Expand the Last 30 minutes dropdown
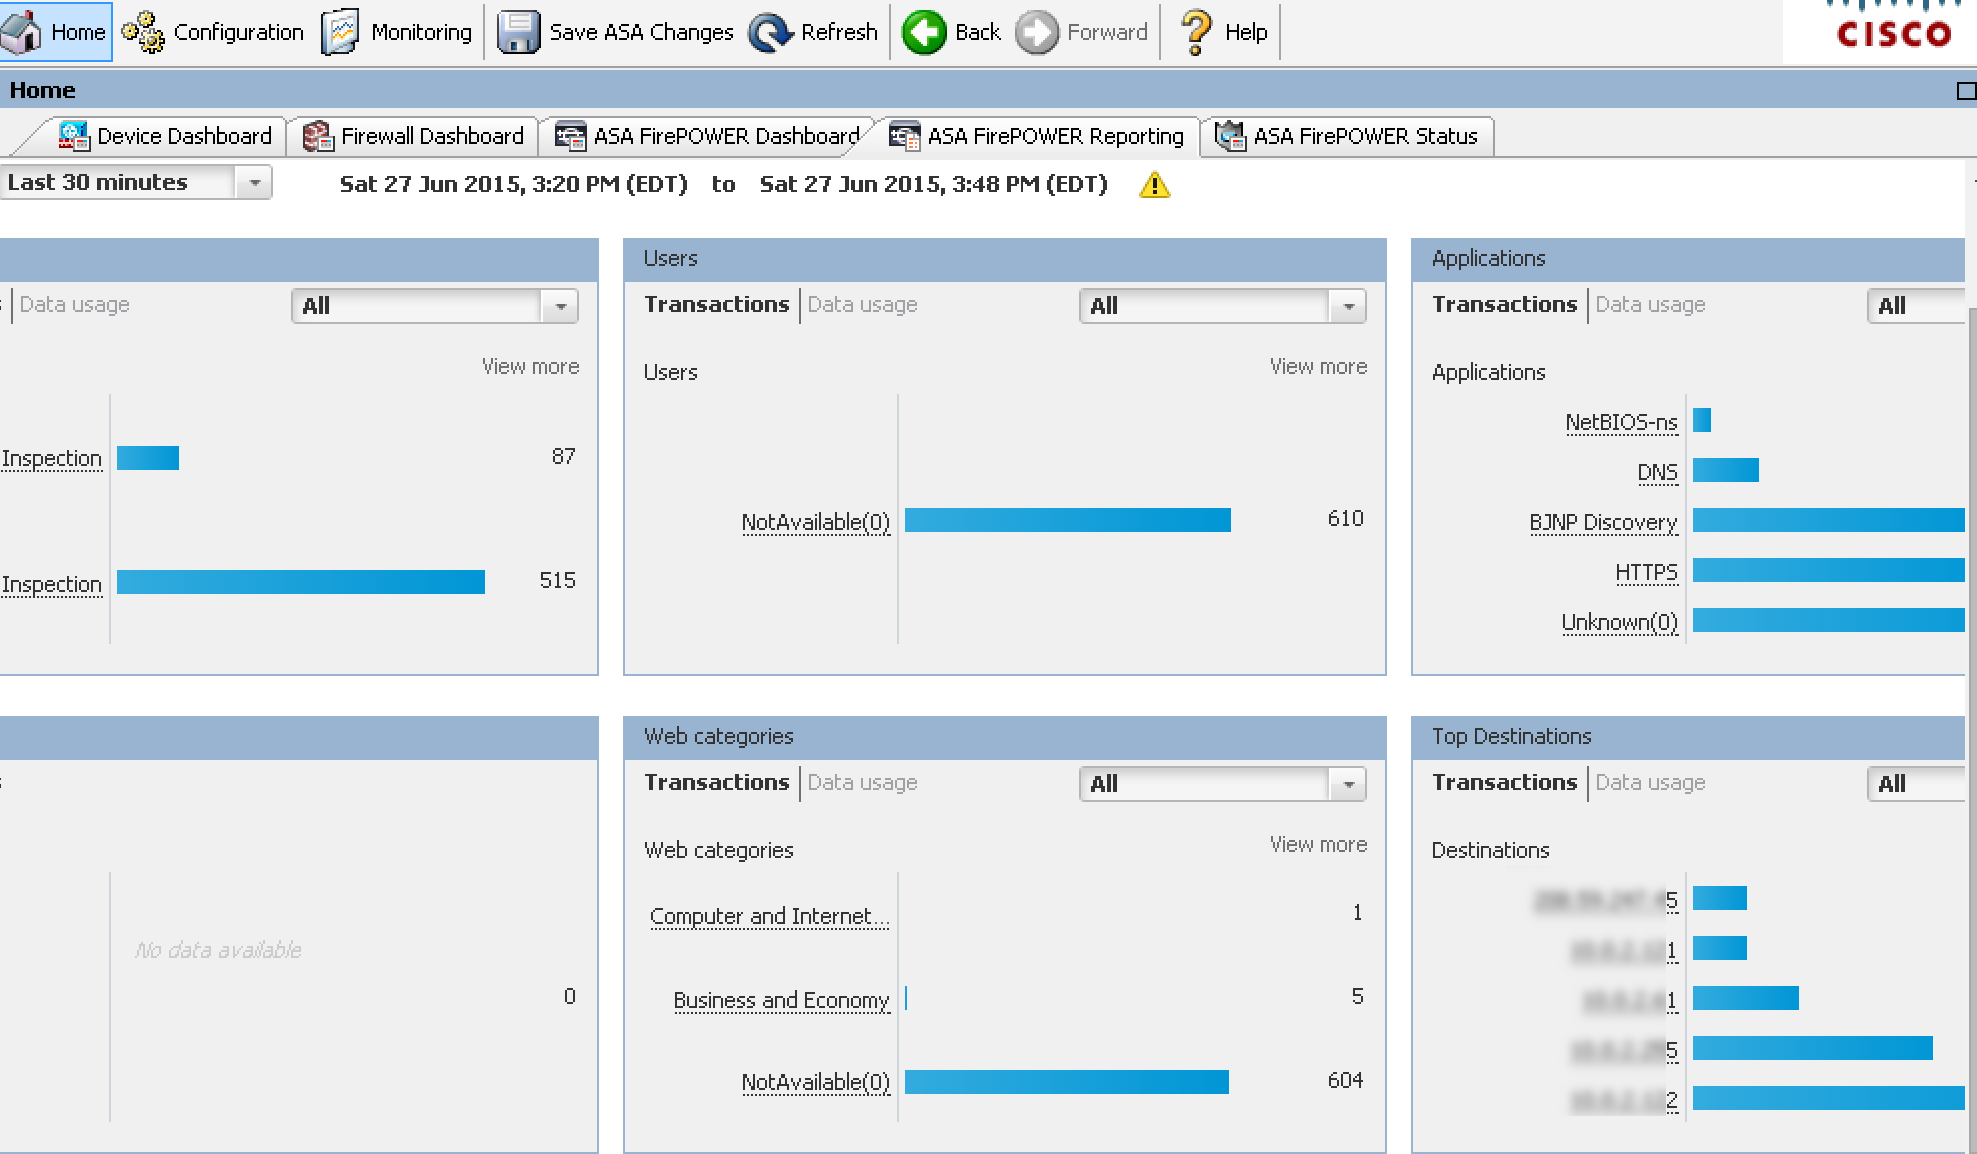The width and height of the screenshot is (1977, 1154). click(255, 183)
